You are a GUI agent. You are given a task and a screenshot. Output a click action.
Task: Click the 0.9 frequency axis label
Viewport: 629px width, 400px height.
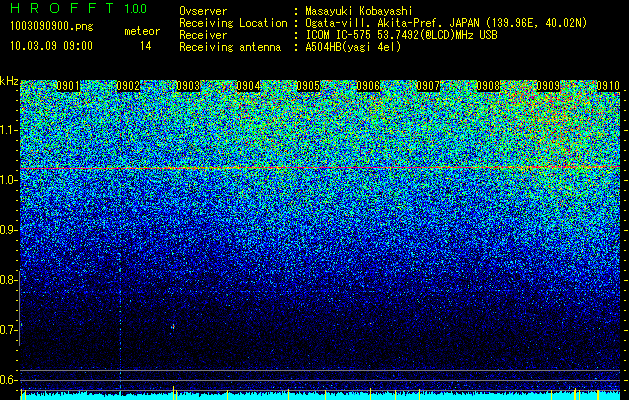tap(7, 230)
